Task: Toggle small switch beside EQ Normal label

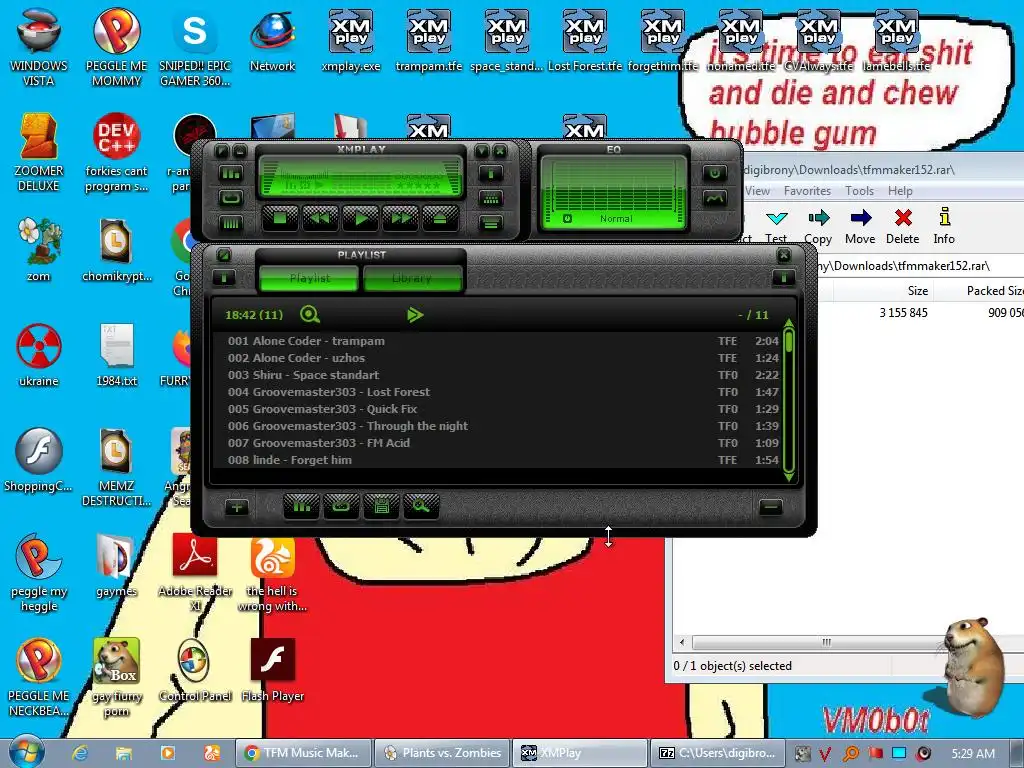Action: (567, 219)
